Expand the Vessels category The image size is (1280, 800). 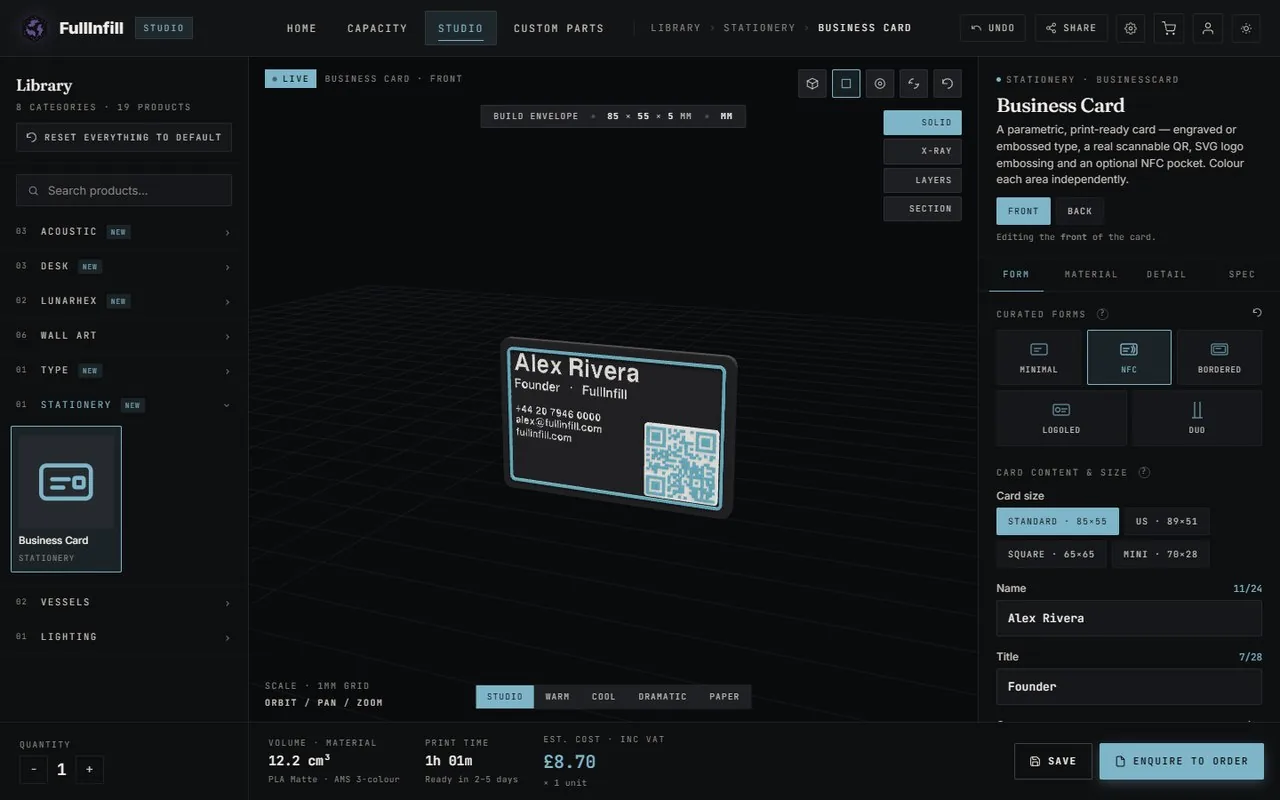click(124, 602)
